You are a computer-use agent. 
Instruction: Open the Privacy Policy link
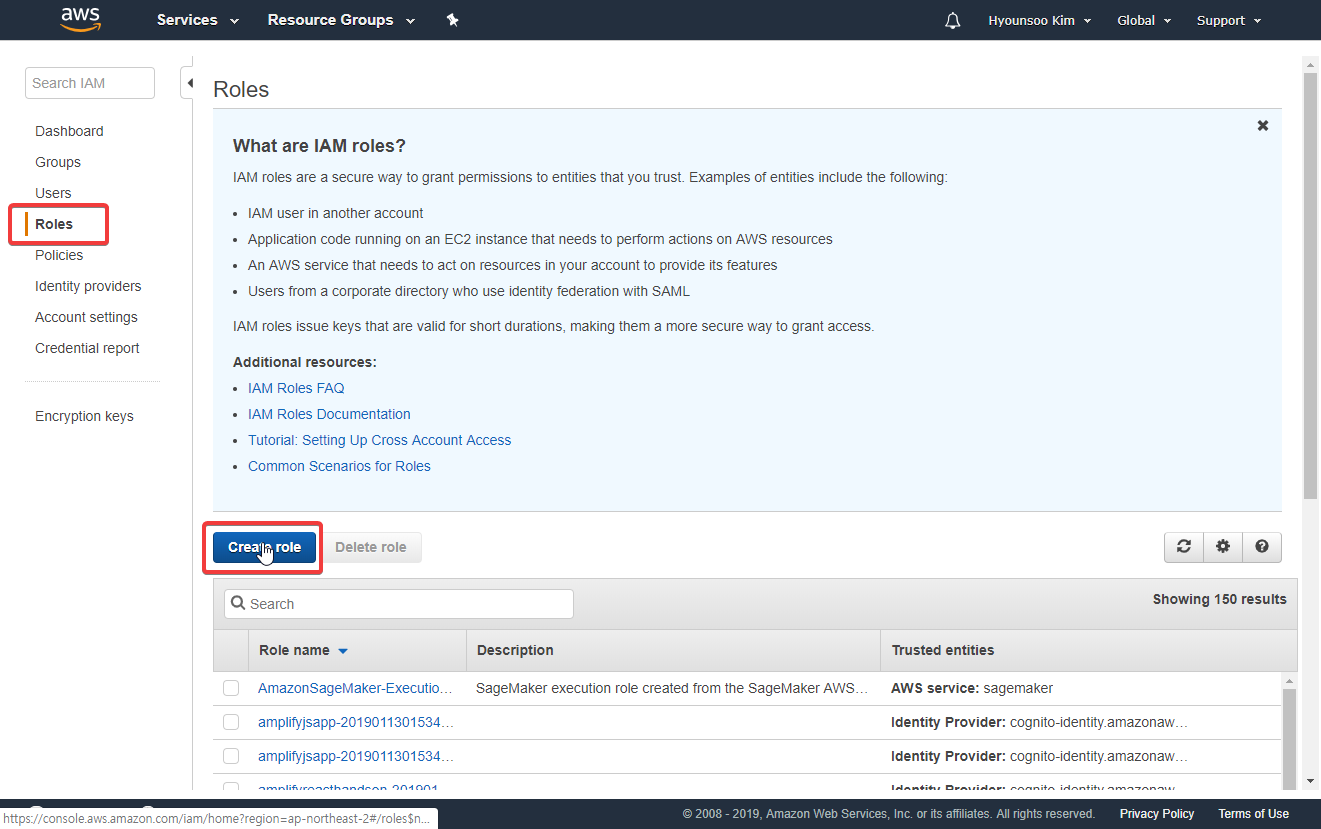(1157, 814)
